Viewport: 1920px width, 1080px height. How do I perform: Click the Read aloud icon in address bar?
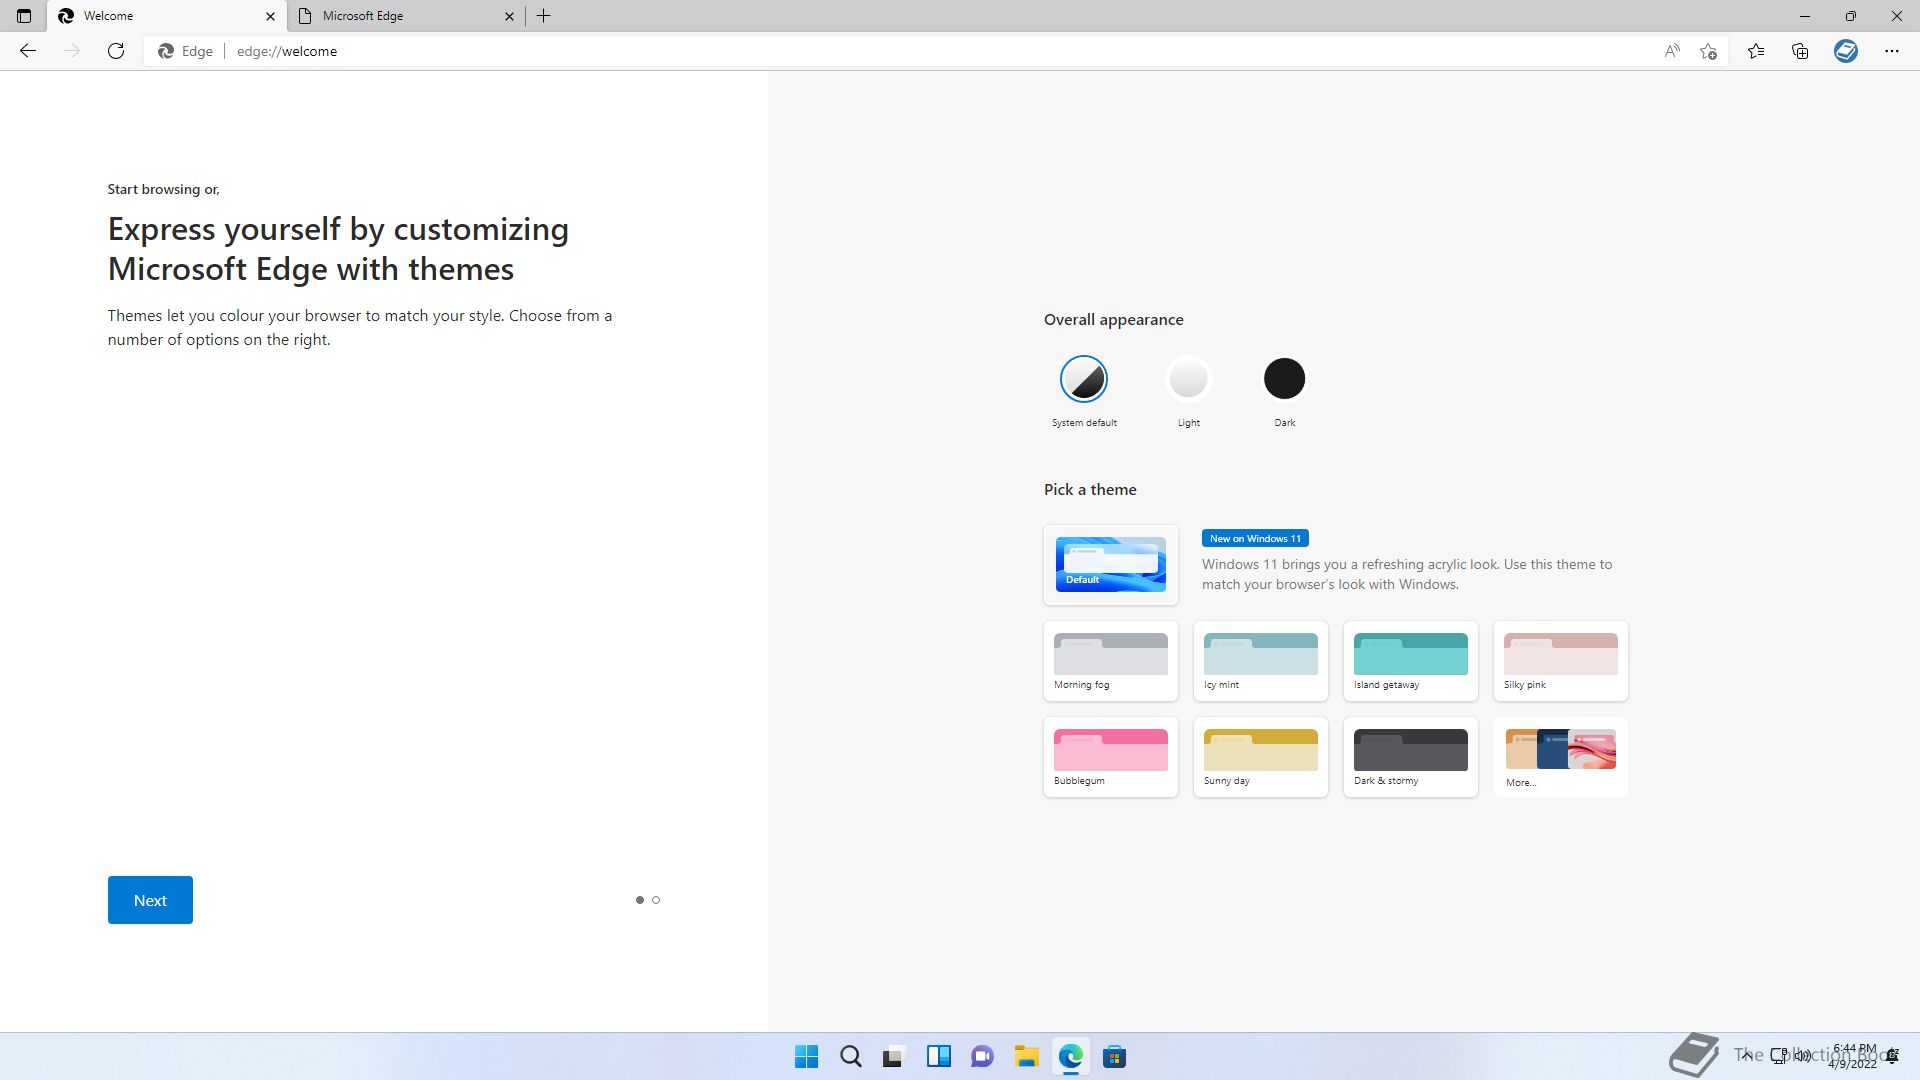1672,51
